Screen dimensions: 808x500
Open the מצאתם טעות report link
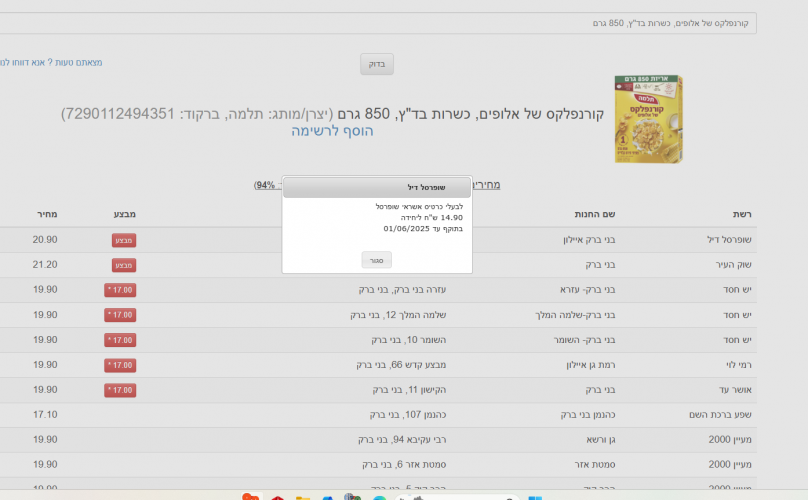[51, 62]
